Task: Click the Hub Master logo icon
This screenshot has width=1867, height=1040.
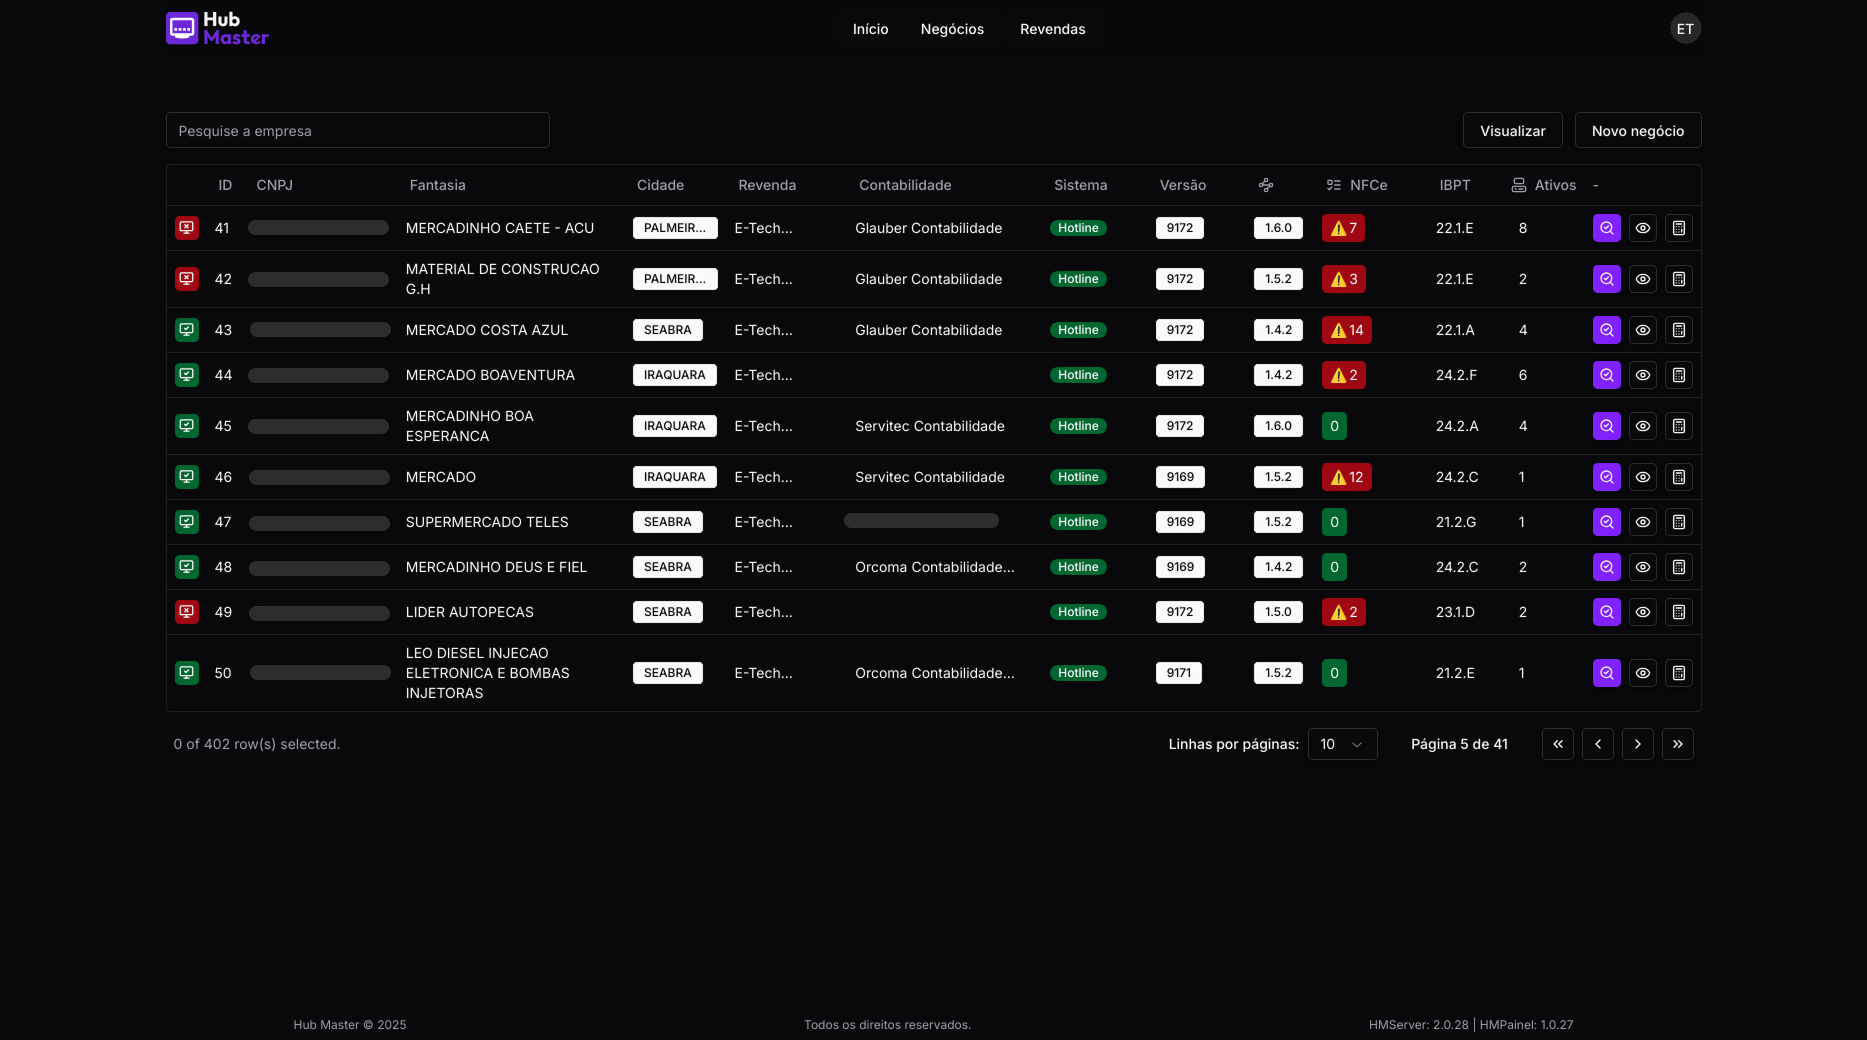Action: pyautogui.click(x=181, y=28)
